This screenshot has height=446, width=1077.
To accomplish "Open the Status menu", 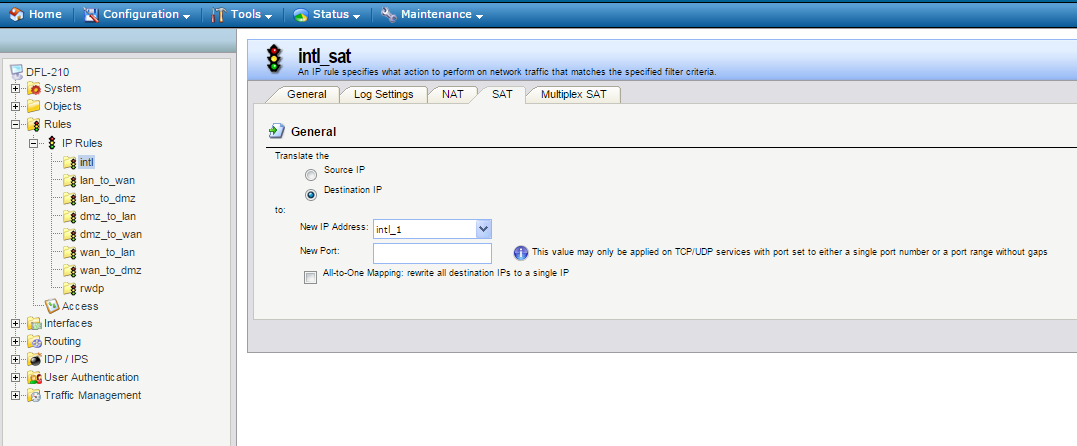I will [326, 14].
